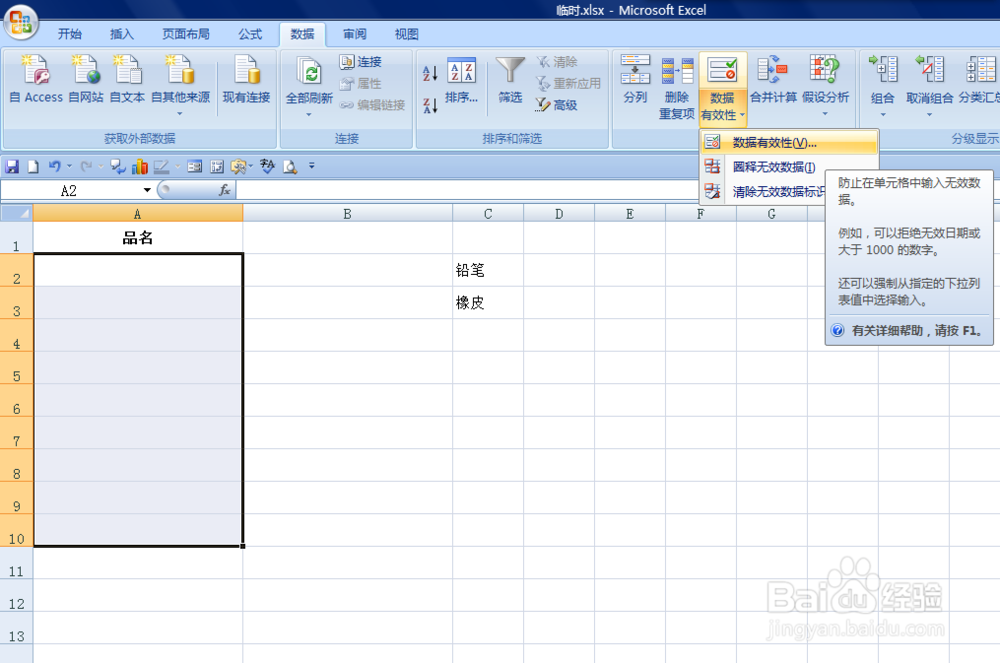
Task: Click Consolidate (合并计算)
Action: coord(773,80)
